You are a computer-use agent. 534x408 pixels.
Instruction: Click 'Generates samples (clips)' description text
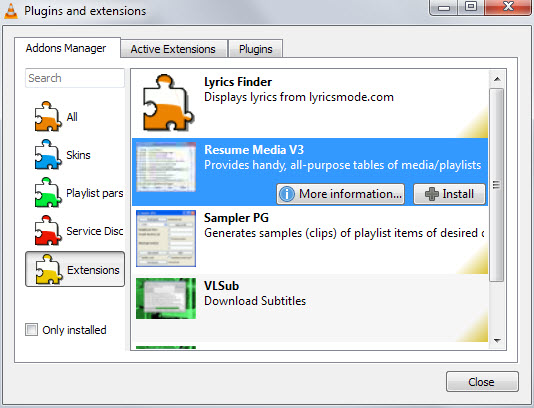pos(344,233)
